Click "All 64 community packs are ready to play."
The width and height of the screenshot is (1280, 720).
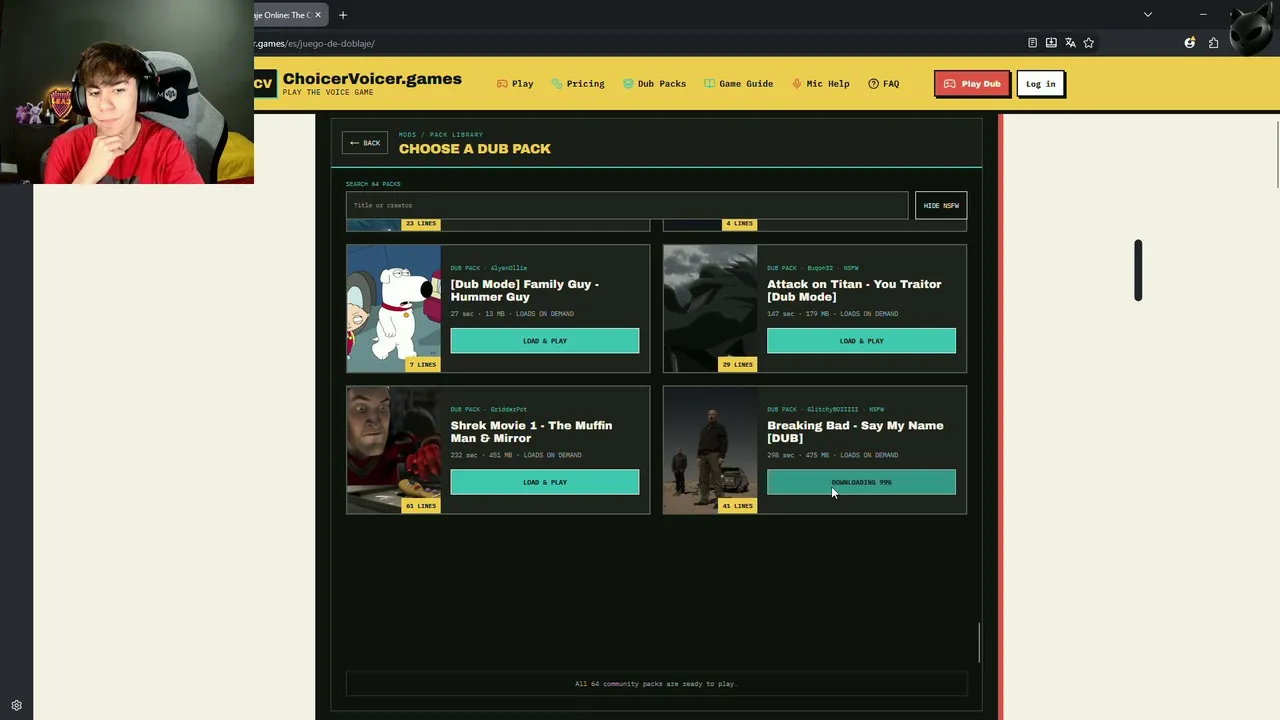[656, 684]
